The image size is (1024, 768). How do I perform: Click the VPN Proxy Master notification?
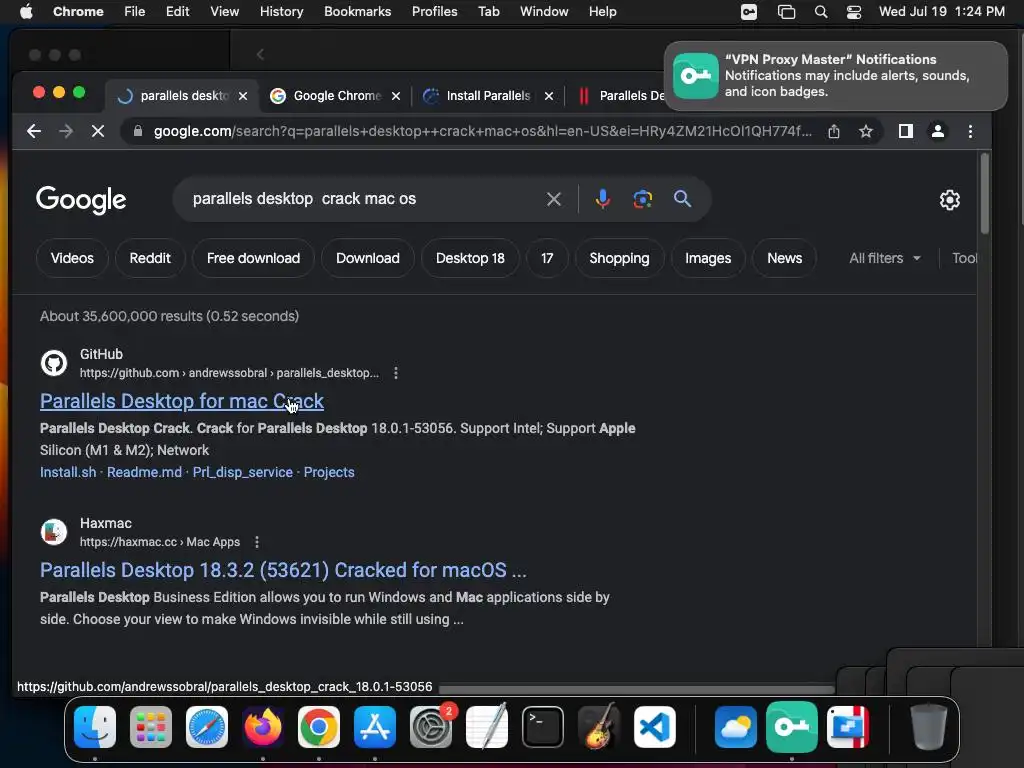tap(836, 76)
